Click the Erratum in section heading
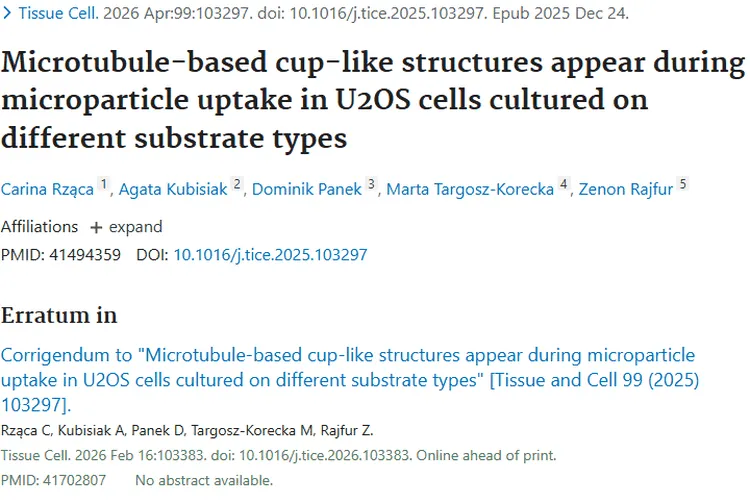The height and width of the screenshot is (500, 750). coord(59,316)
